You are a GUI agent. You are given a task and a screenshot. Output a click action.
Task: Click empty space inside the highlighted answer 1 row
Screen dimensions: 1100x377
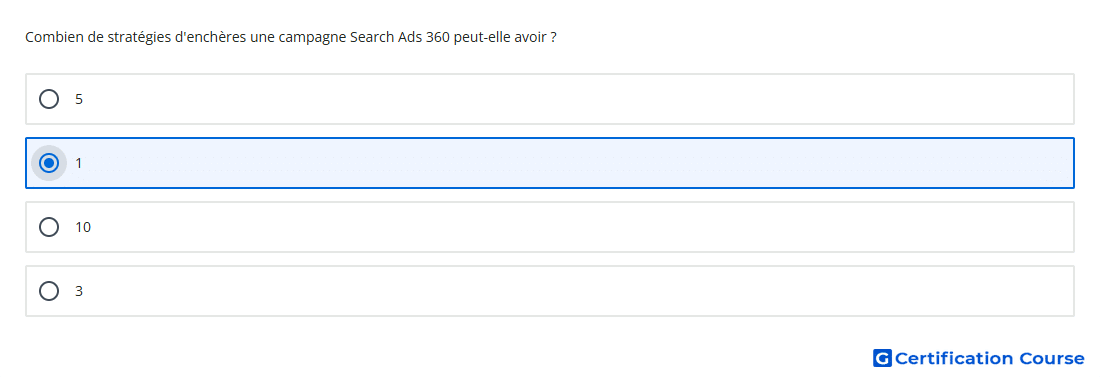pos(561,163)
